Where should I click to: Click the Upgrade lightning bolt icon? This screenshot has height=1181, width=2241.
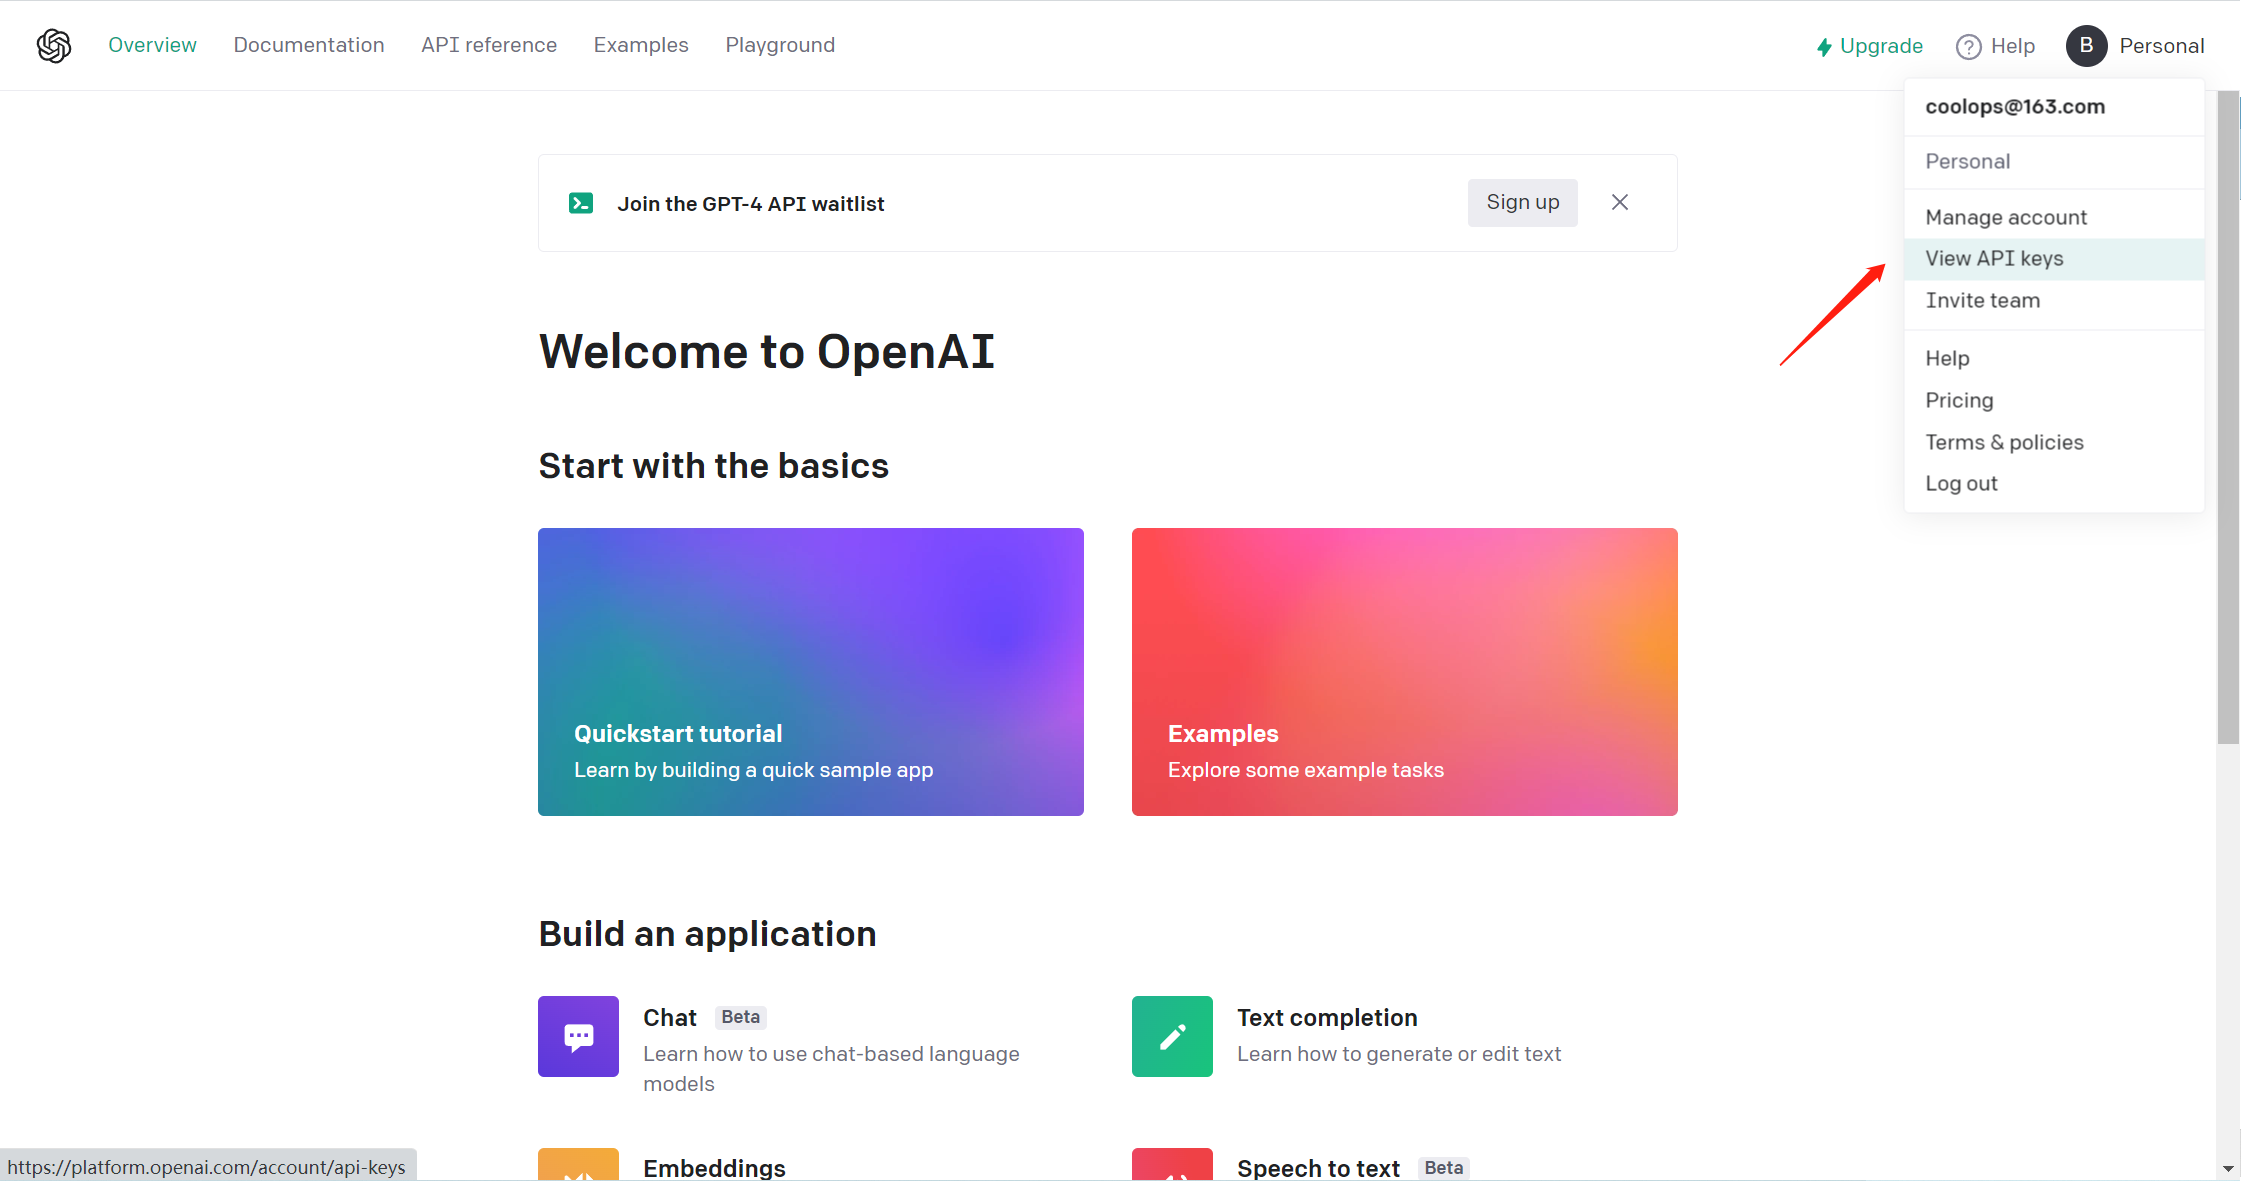click(x=1824, y=47)
